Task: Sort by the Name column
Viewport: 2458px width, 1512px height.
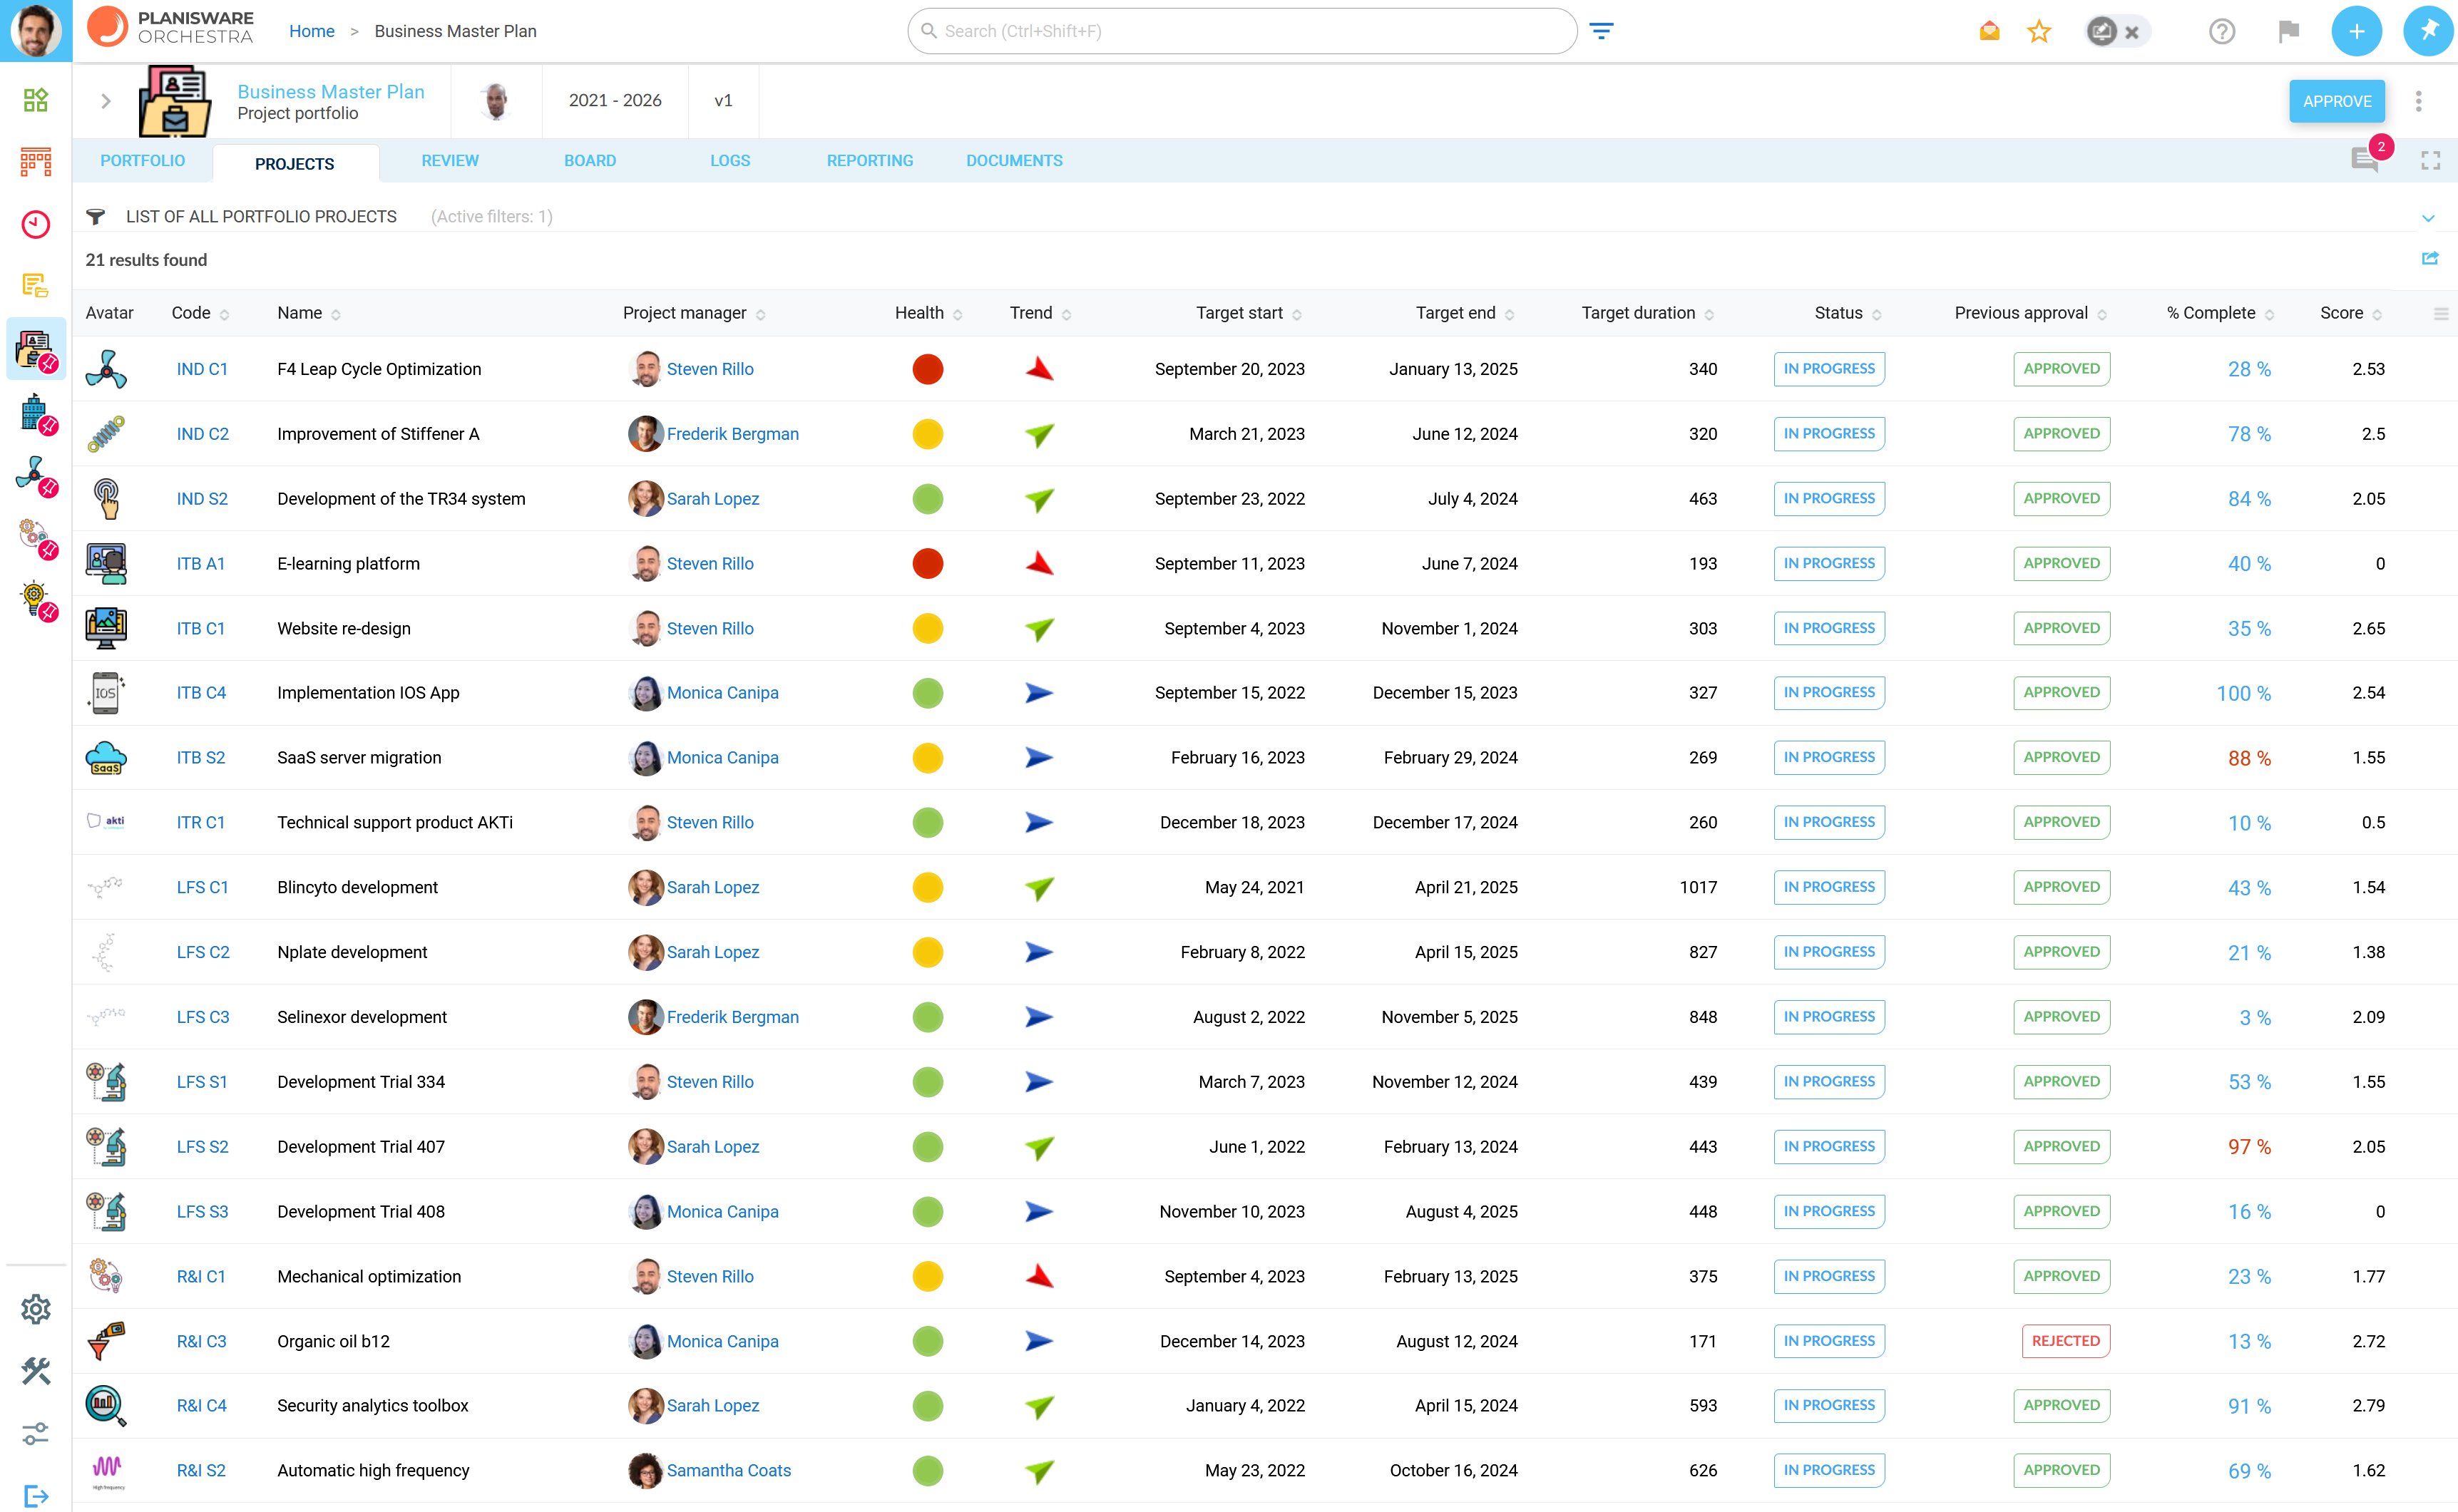Action: (x=309, y=313)
